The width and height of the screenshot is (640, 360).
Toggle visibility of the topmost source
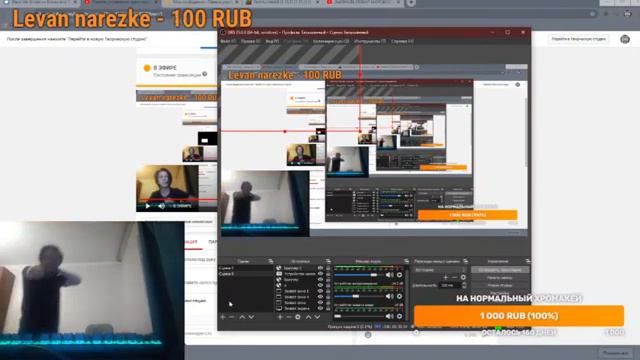(320, 268)
